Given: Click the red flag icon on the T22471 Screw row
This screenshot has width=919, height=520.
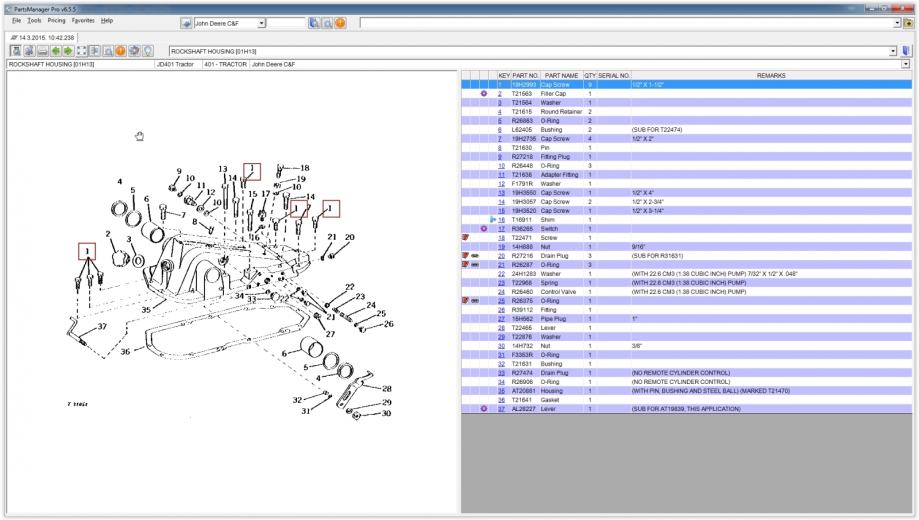Looking at the screenshot, I should [466, 237].
